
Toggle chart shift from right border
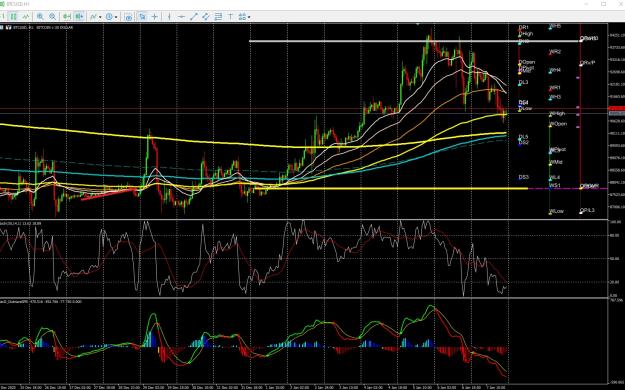coord(79,17)
